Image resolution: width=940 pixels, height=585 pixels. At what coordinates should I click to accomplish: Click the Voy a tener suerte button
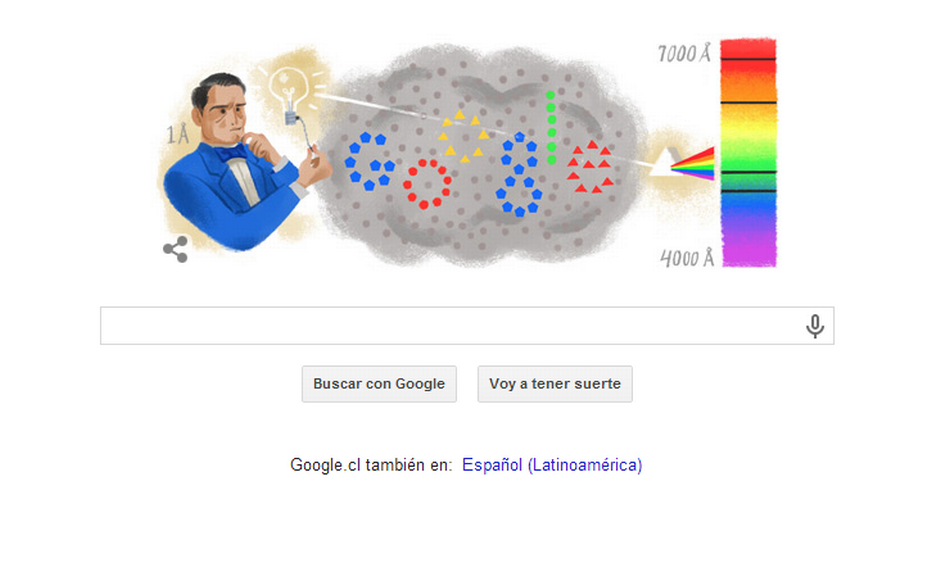coord(555,384)
